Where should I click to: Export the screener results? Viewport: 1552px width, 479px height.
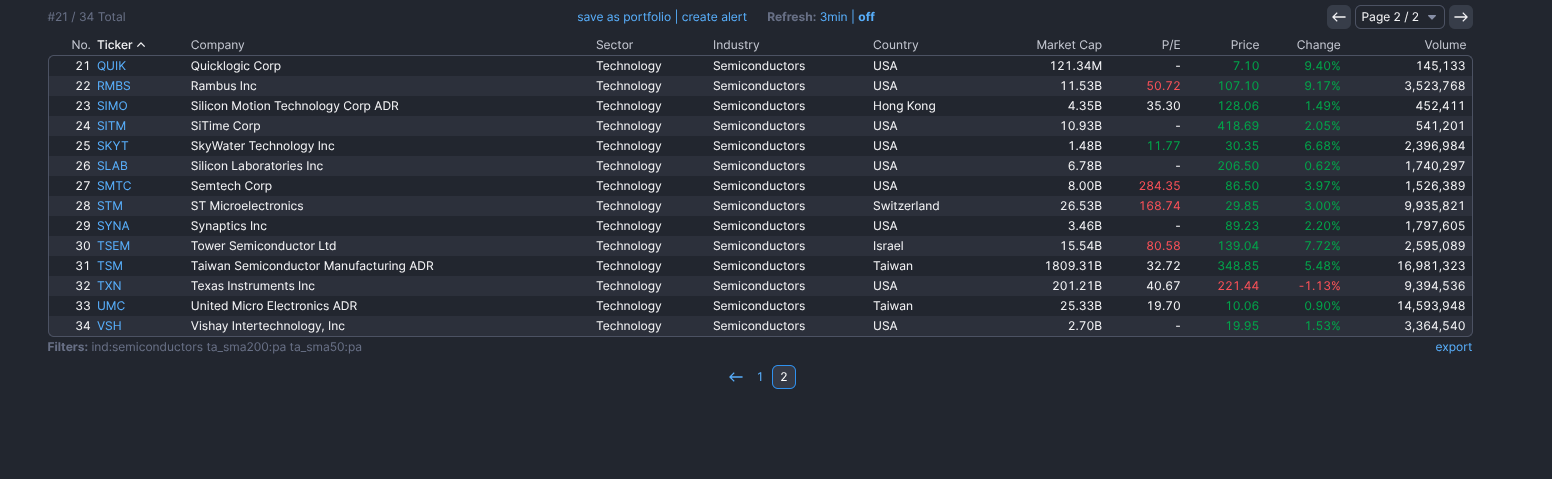1453,347
